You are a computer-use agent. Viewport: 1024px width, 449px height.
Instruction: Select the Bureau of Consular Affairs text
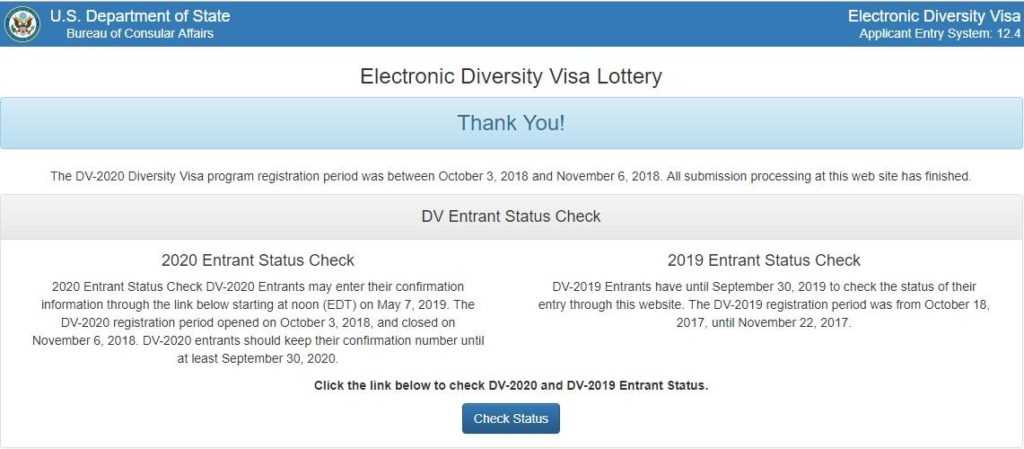pos(140,33)
